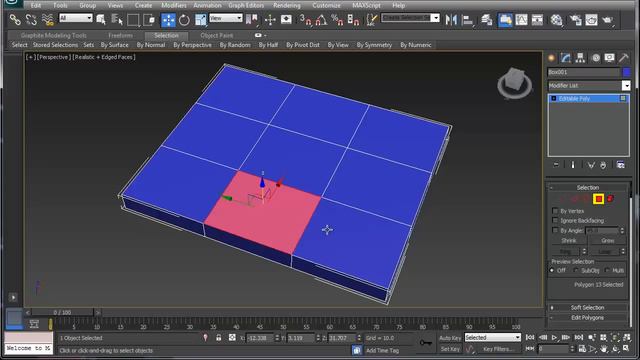Collapse the Edit Polygons rollout
The width and height of the screenshot is (640, 360).
pyautogui.click(x=587, y=318)
